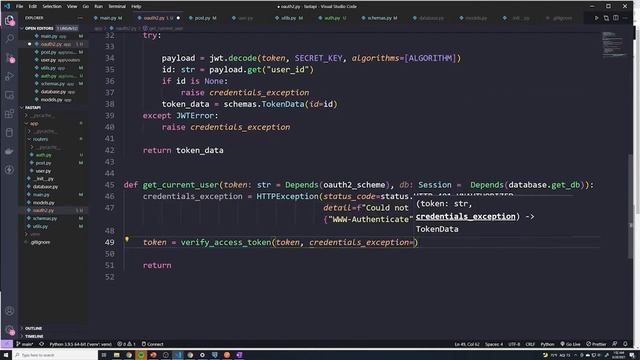Open the Manage gear icon

click(x=9, y=329)
